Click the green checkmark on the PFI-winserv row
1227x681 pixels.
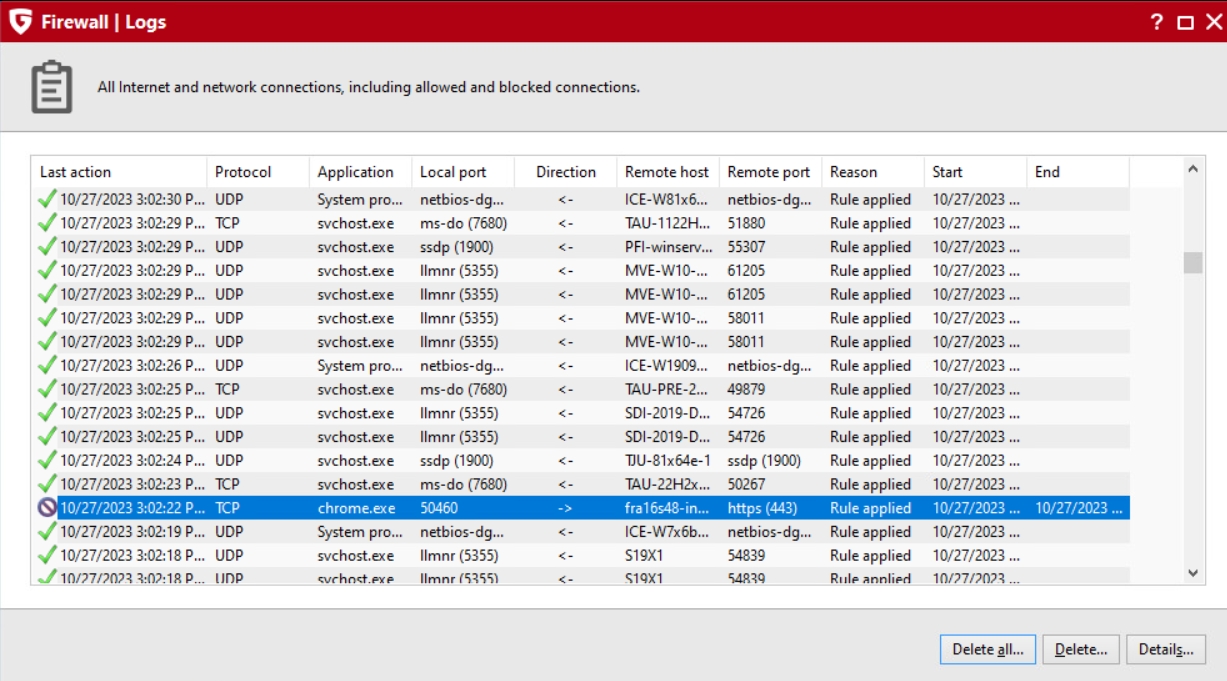(x=47, y=246)
